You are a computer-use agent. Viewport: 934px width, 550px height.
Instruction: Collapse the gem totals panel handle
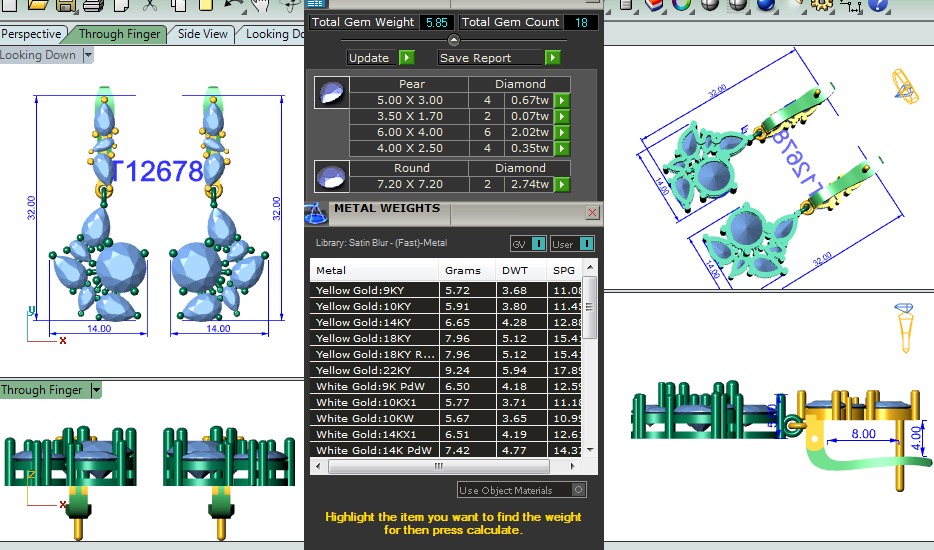453,40
